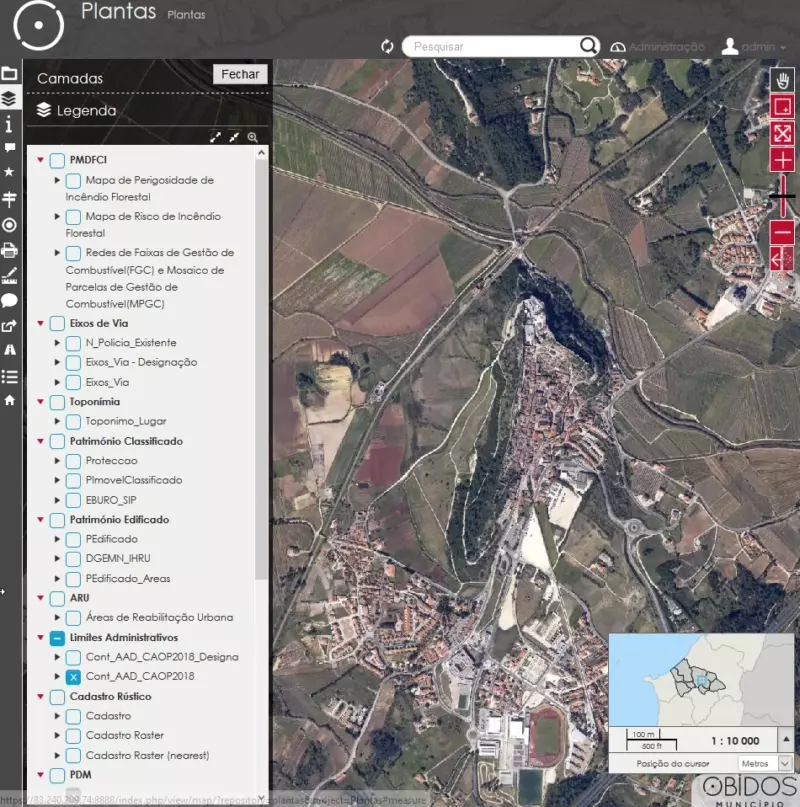Expand the N_Policia_Existente layer legend
This screenshot has height=807, width=800.
(x=57, y=343)
